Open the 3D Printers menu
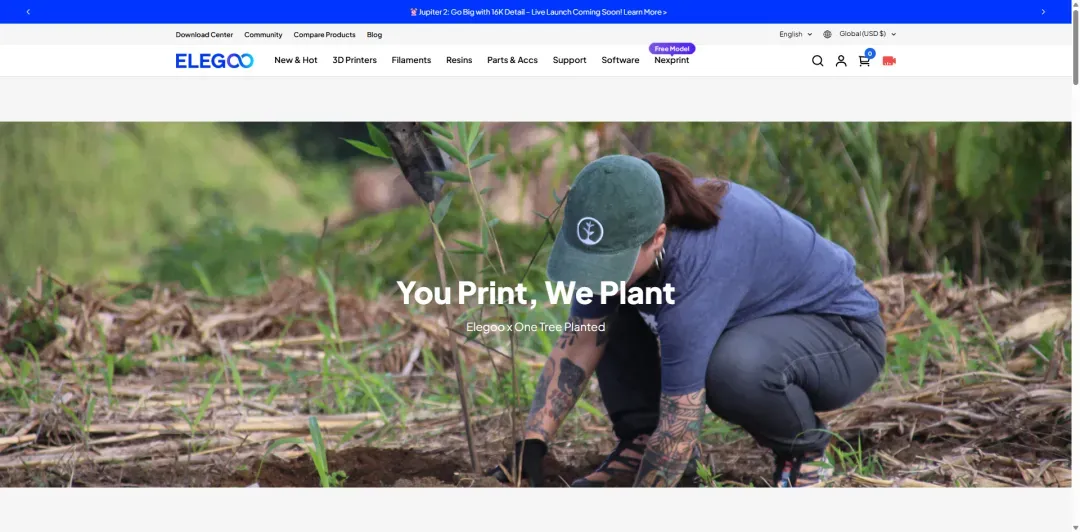This screenshot has width=1080, height=532. click(355, 61)
